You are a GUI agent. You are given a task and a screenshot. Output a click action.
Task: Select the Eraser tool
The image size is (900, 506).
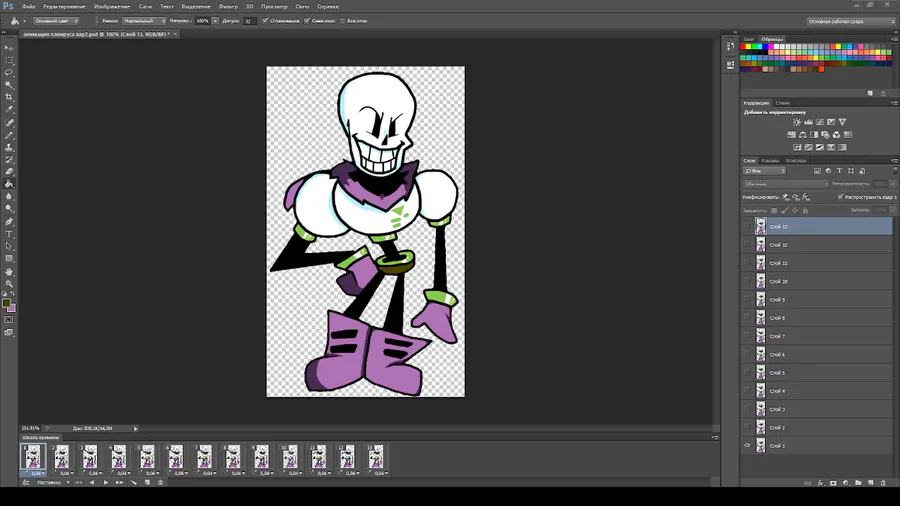[9, 172]
